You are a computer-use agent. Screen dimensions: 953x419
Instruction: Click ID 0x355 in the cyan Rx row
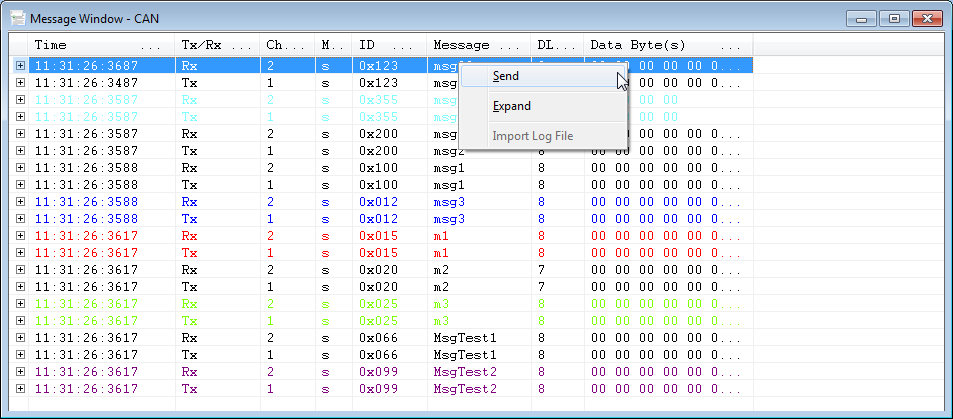pyautogui.click(x=379, y=99)
